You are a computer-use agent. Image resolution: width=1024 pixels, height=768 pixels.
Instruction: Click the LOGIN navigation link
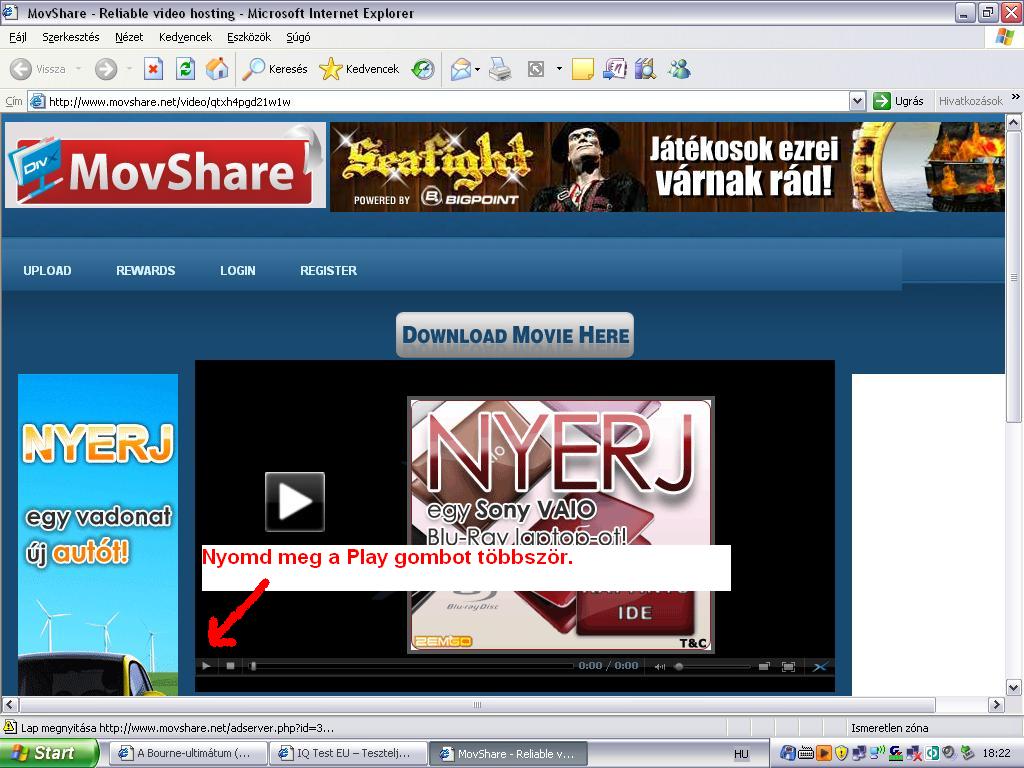tap(238, 270)
